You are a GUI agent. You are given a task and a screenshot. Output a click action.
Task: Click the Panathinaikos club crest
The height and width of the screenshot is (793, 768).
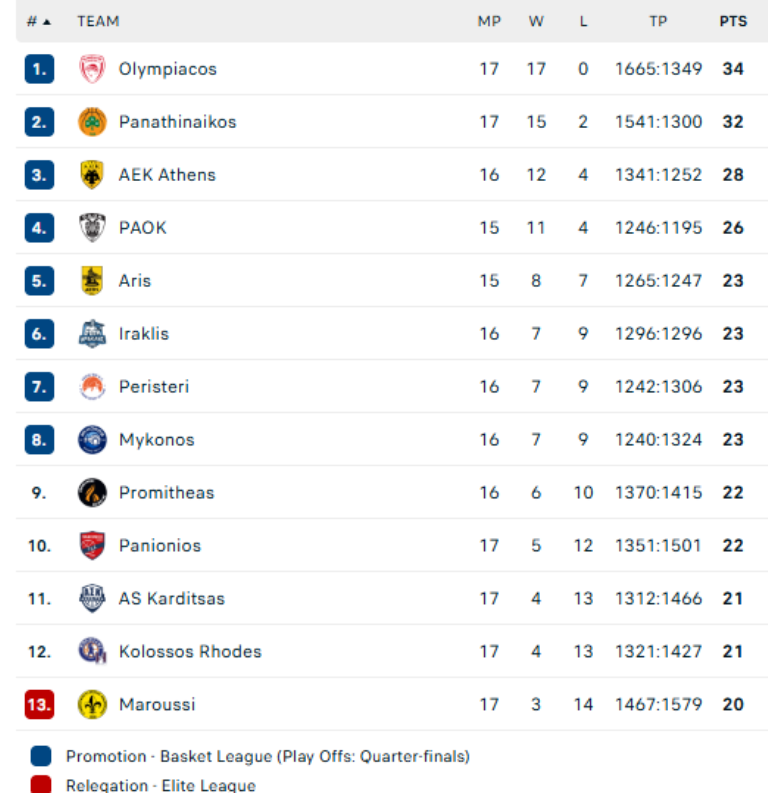[x=92, y=122]
